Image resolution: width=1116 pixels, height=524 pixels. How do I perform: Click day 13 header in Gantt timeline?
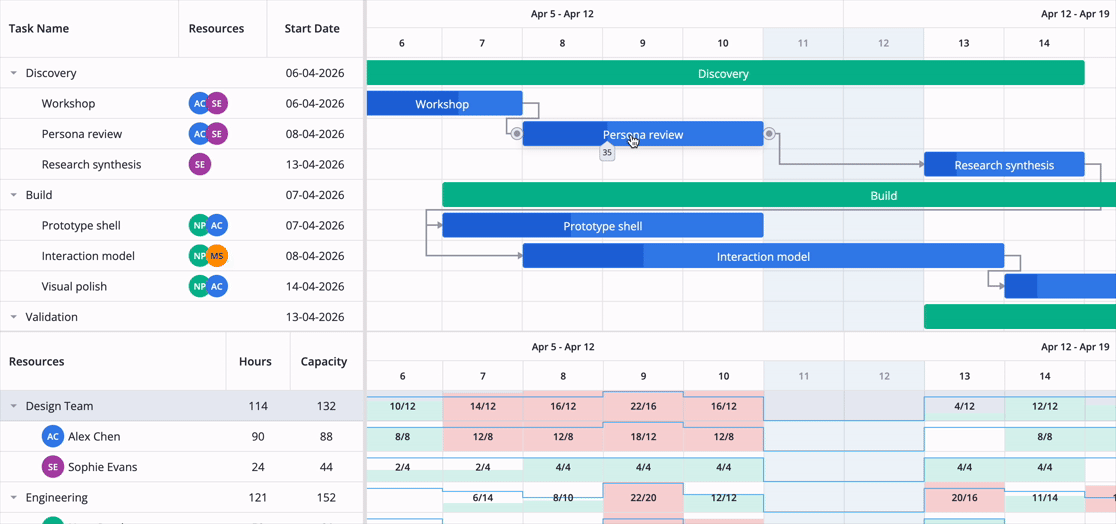point(964,43)
